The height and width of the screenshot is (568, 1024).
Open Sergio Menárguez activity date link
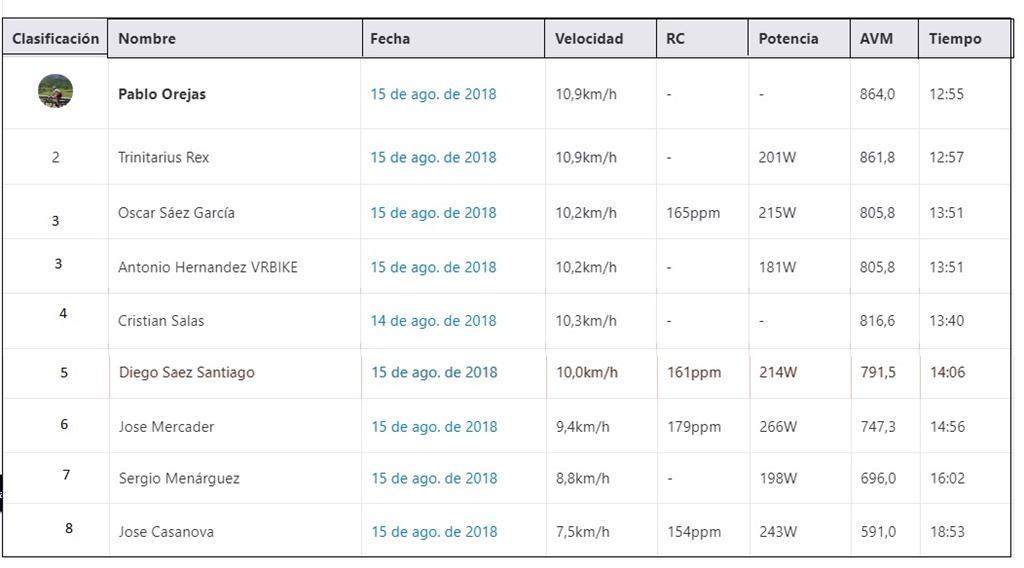(434, 478)
